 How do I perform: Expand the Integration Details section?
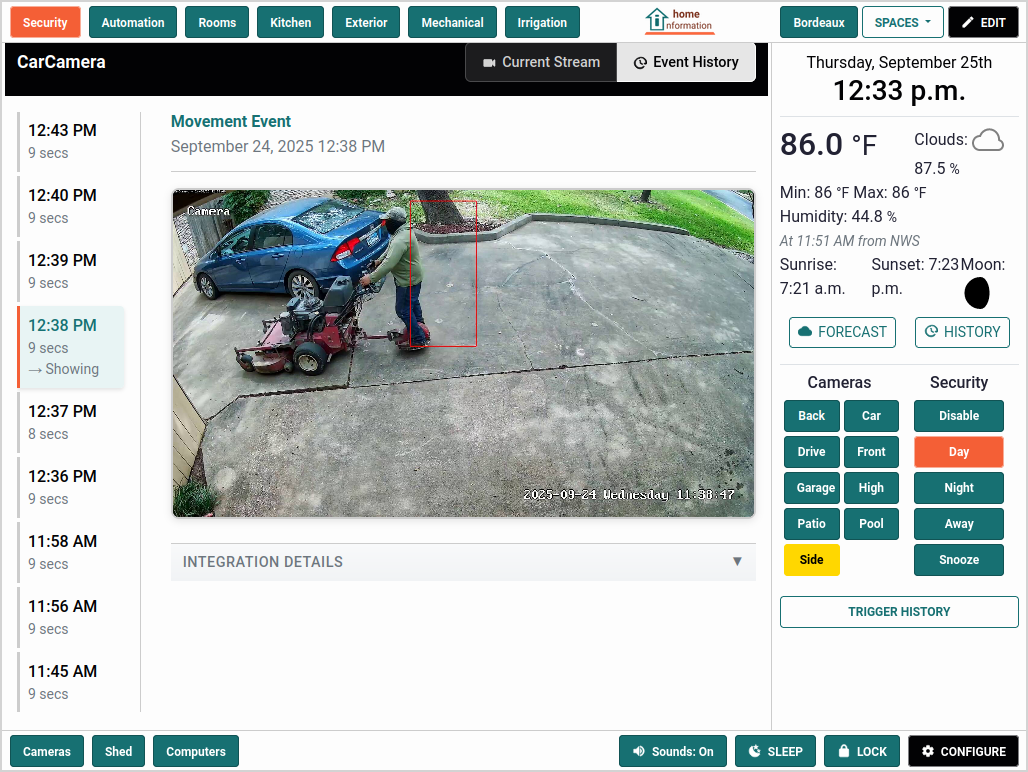pyautogui.click(x=463, y=562)
